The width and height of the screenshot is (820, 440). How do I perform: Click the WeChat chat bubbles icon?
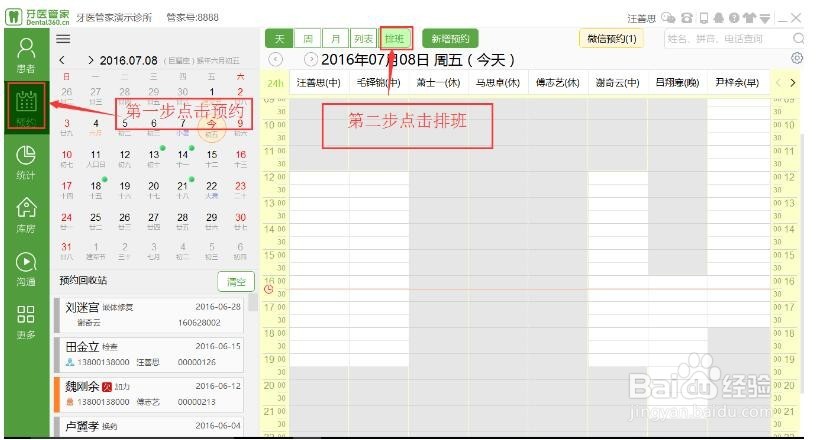668,18
